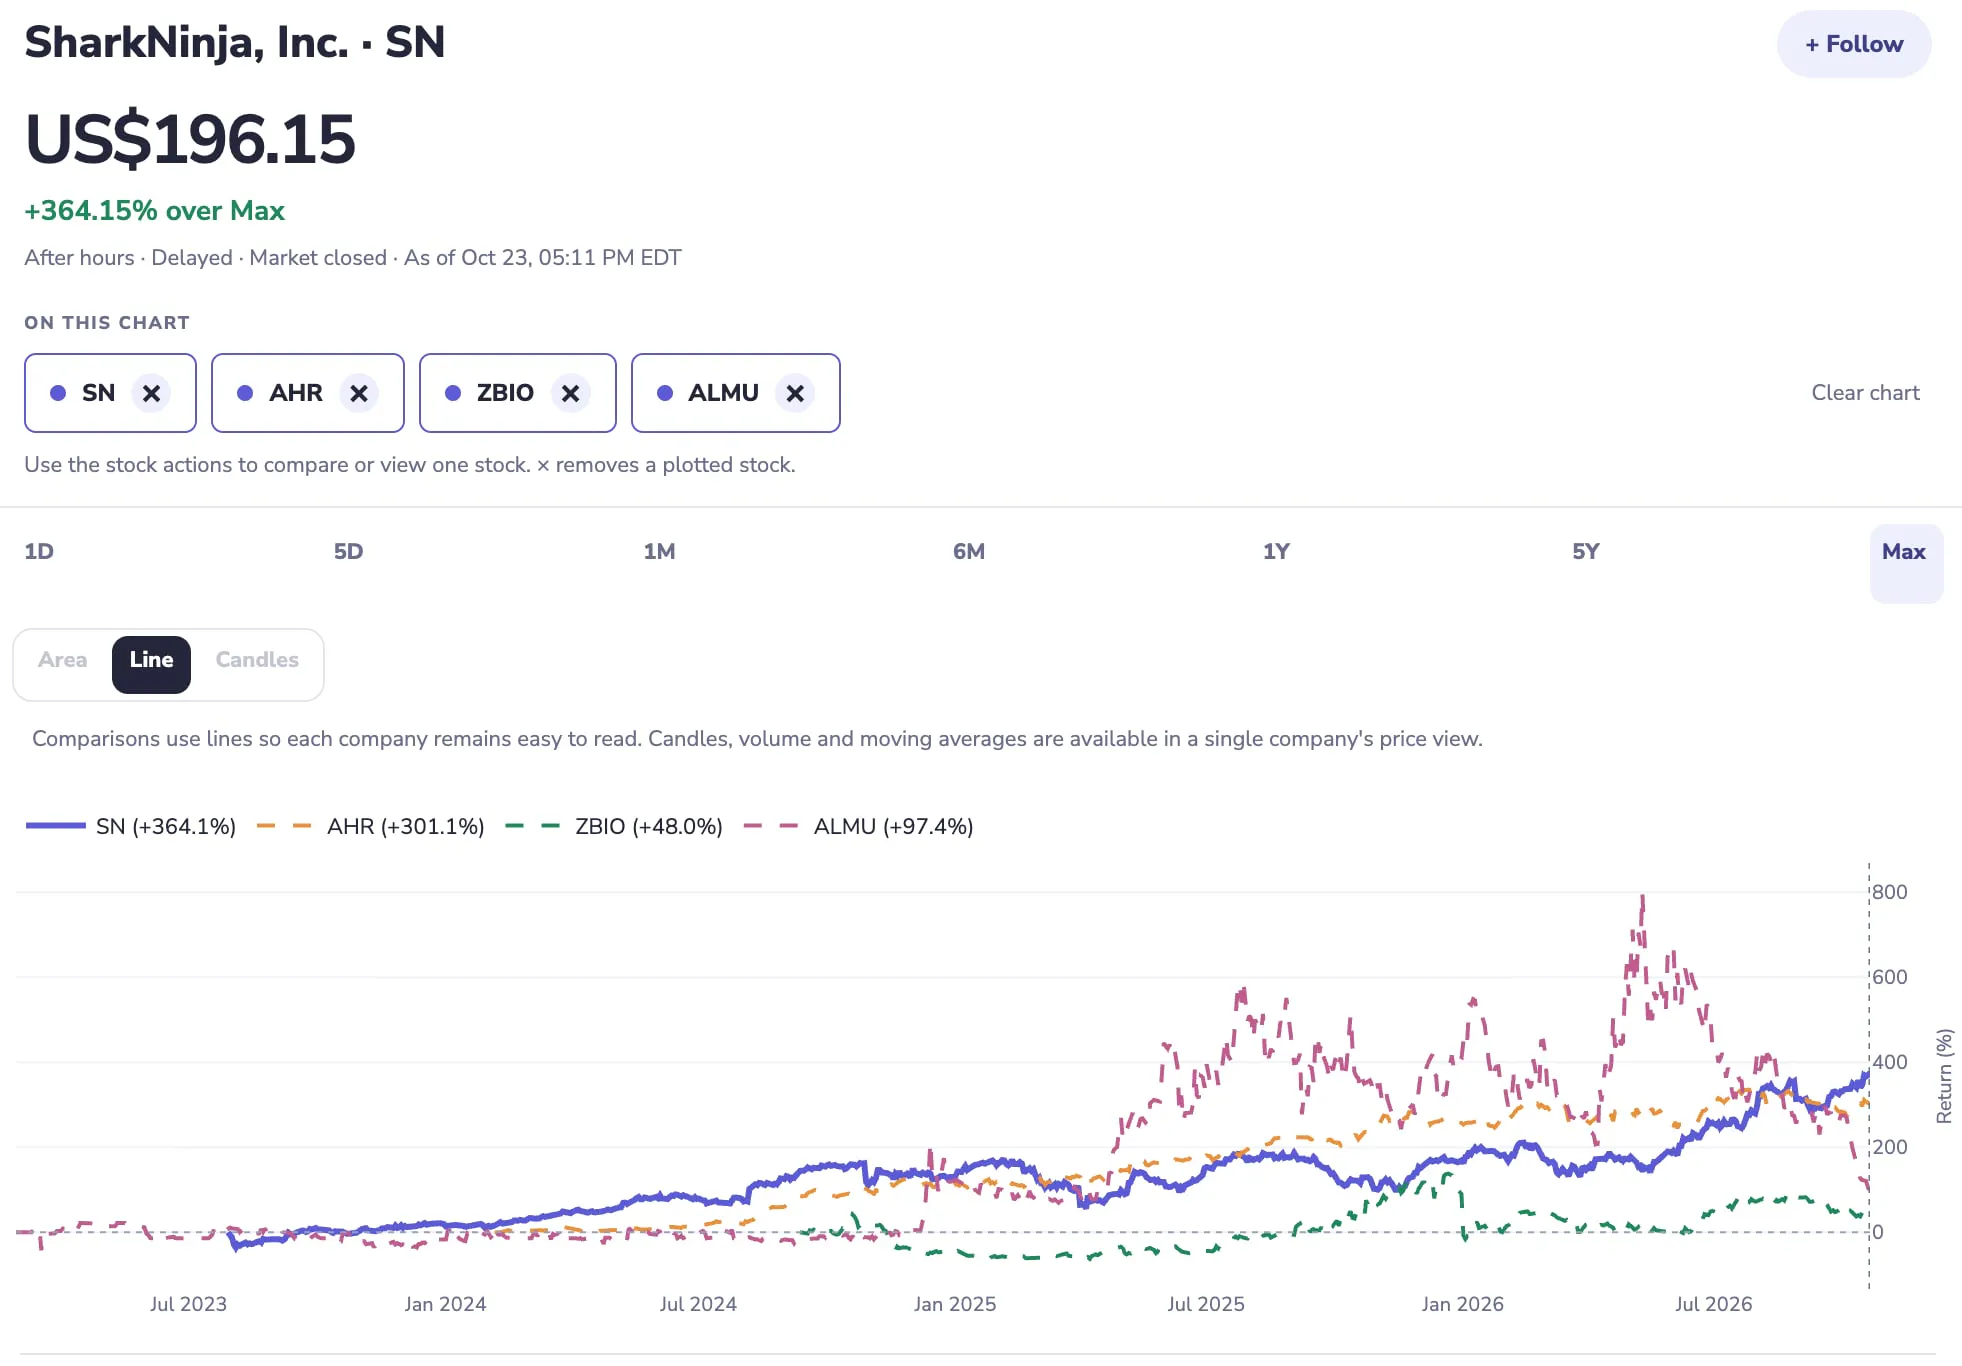Click the ALMU peak on chart

(1642, 898)
